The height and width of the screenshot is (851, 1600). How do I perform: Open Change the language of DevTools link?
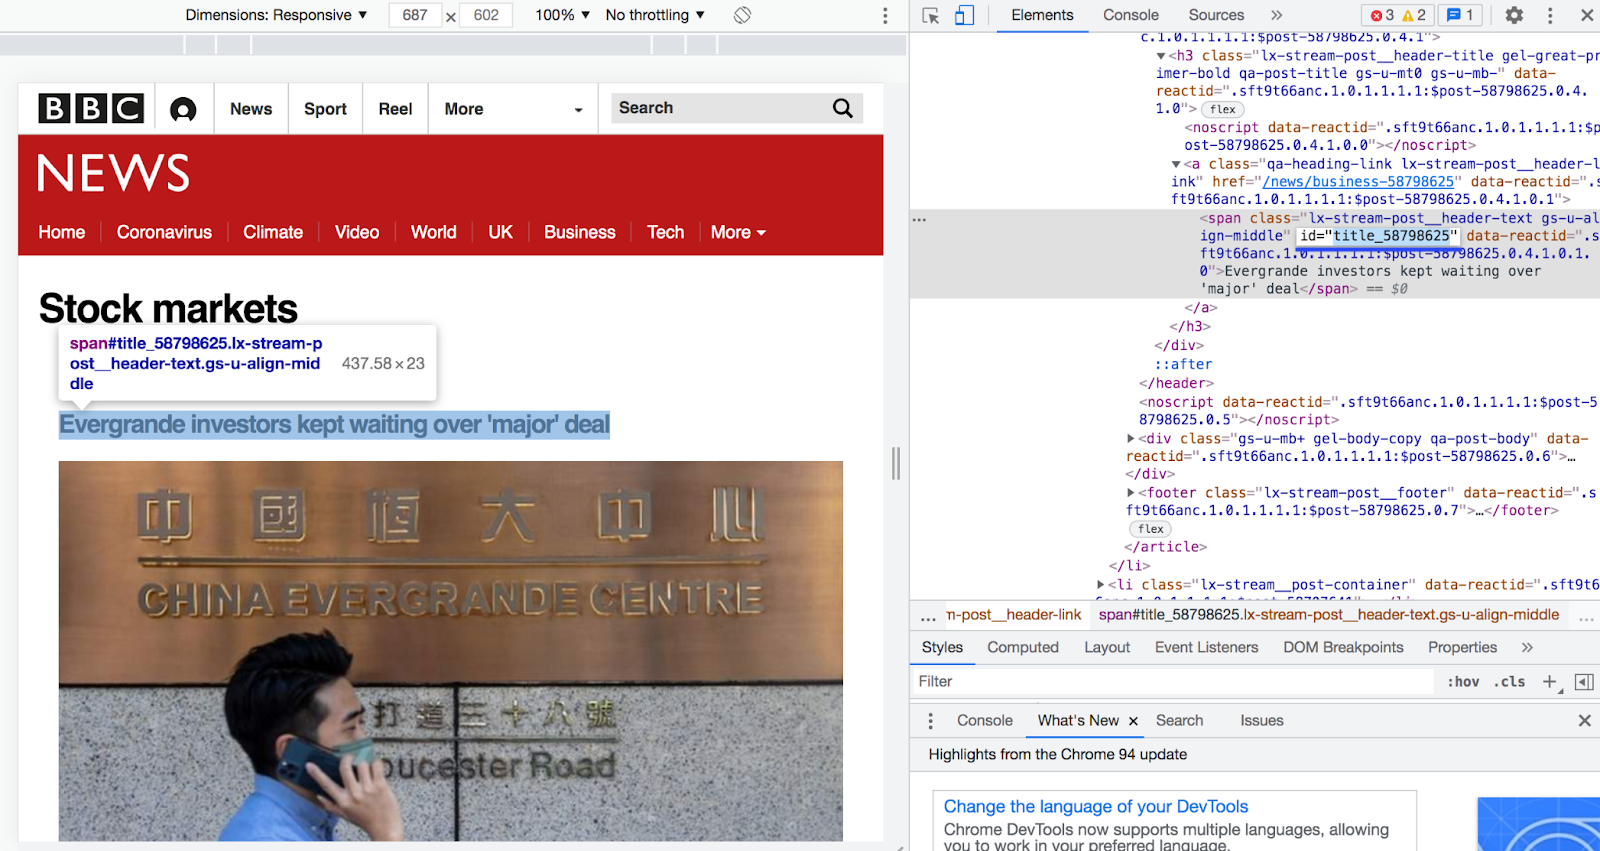pos(1096,807)
